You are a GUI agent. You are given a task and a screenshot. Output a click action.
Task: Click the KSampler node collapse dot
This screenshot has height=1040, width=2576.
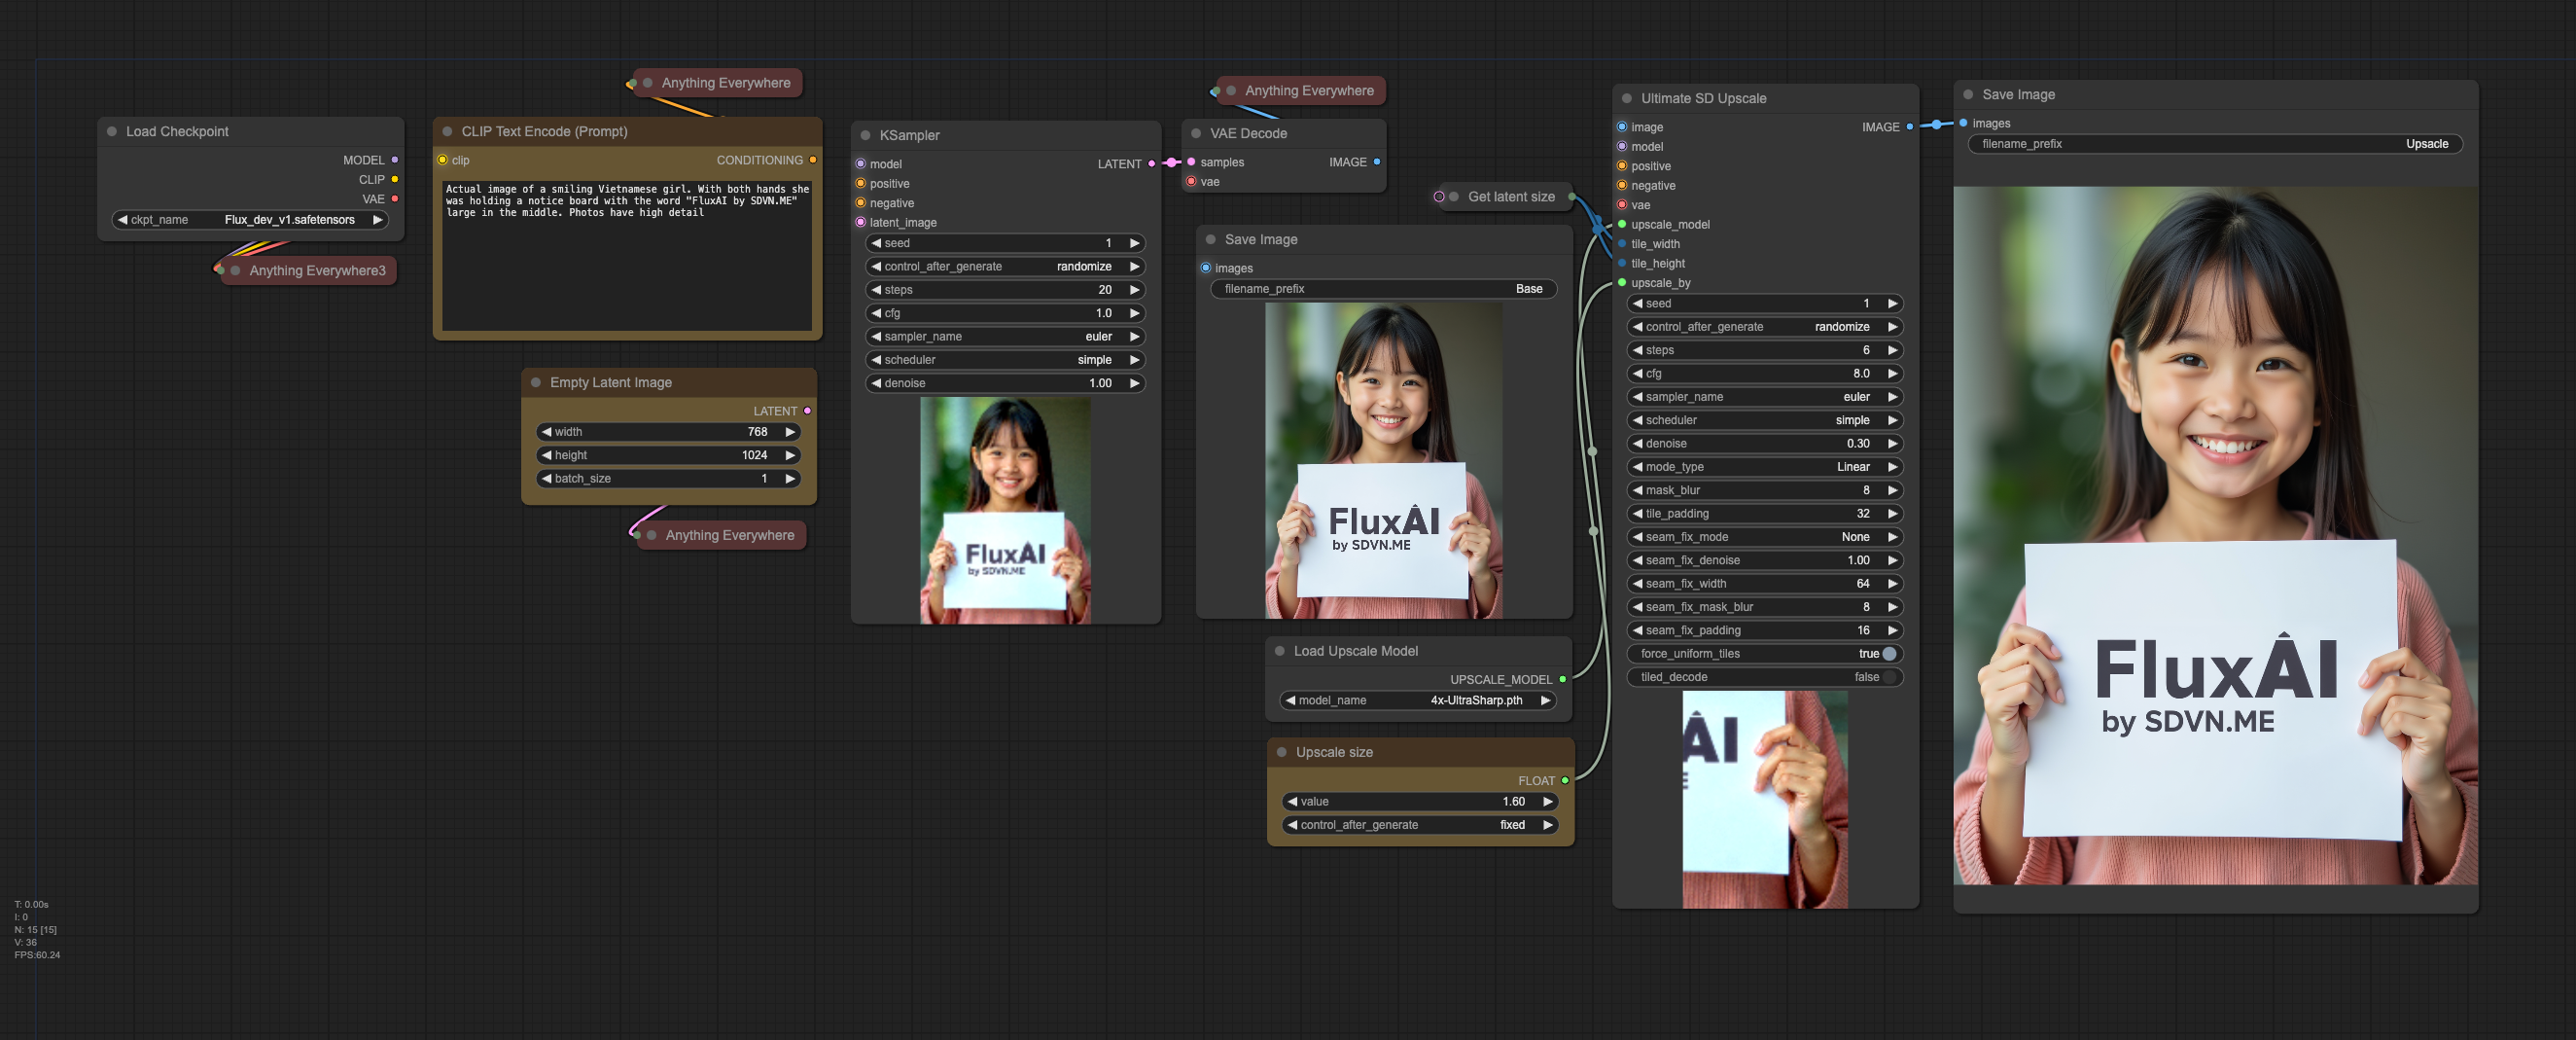click(x=865, y=135)
